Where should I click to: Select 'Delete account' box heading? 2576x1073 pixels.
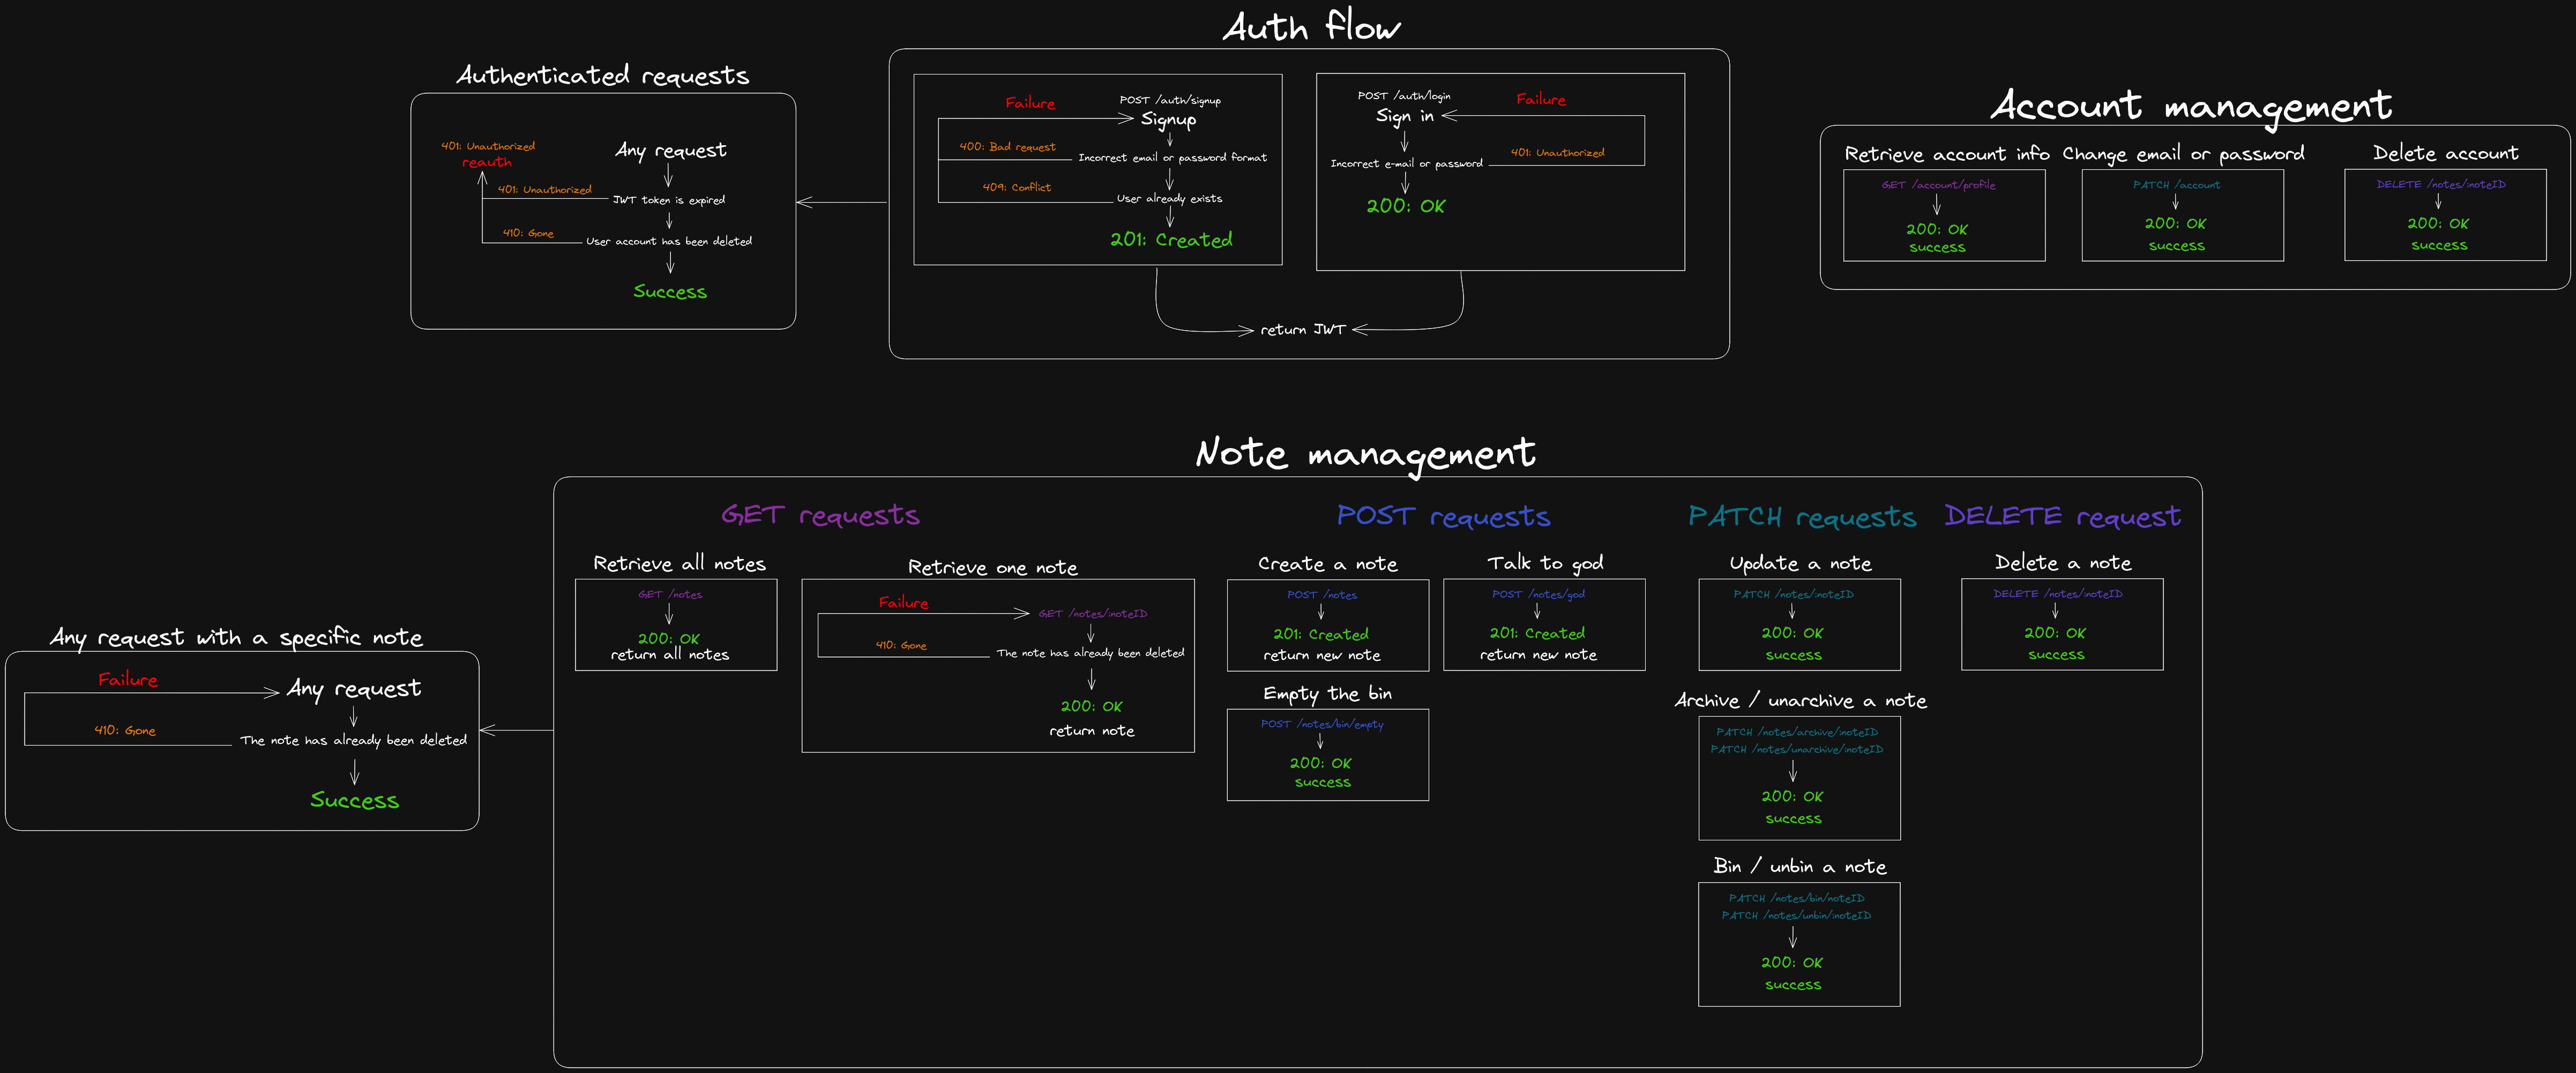2445,153
